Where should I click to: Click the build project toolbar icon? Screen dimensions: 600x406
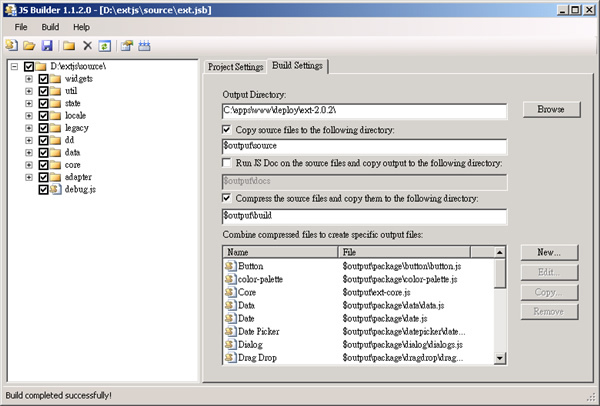[x=127, y=46]
